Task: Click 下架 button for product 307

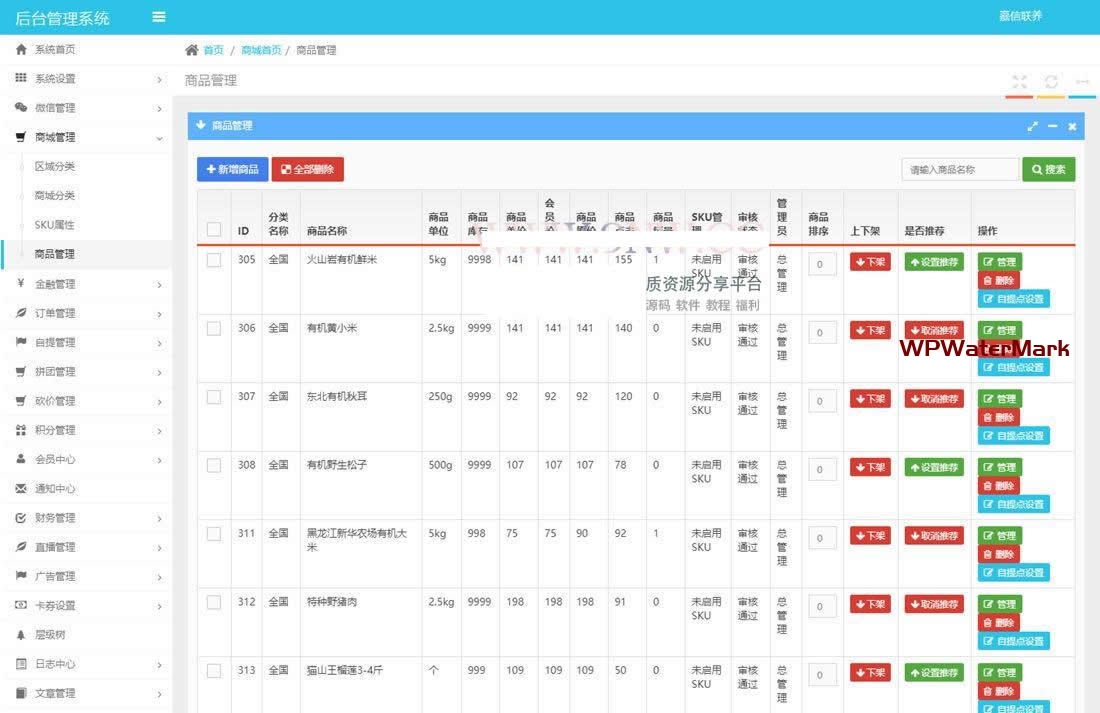Action: (870, 399)
